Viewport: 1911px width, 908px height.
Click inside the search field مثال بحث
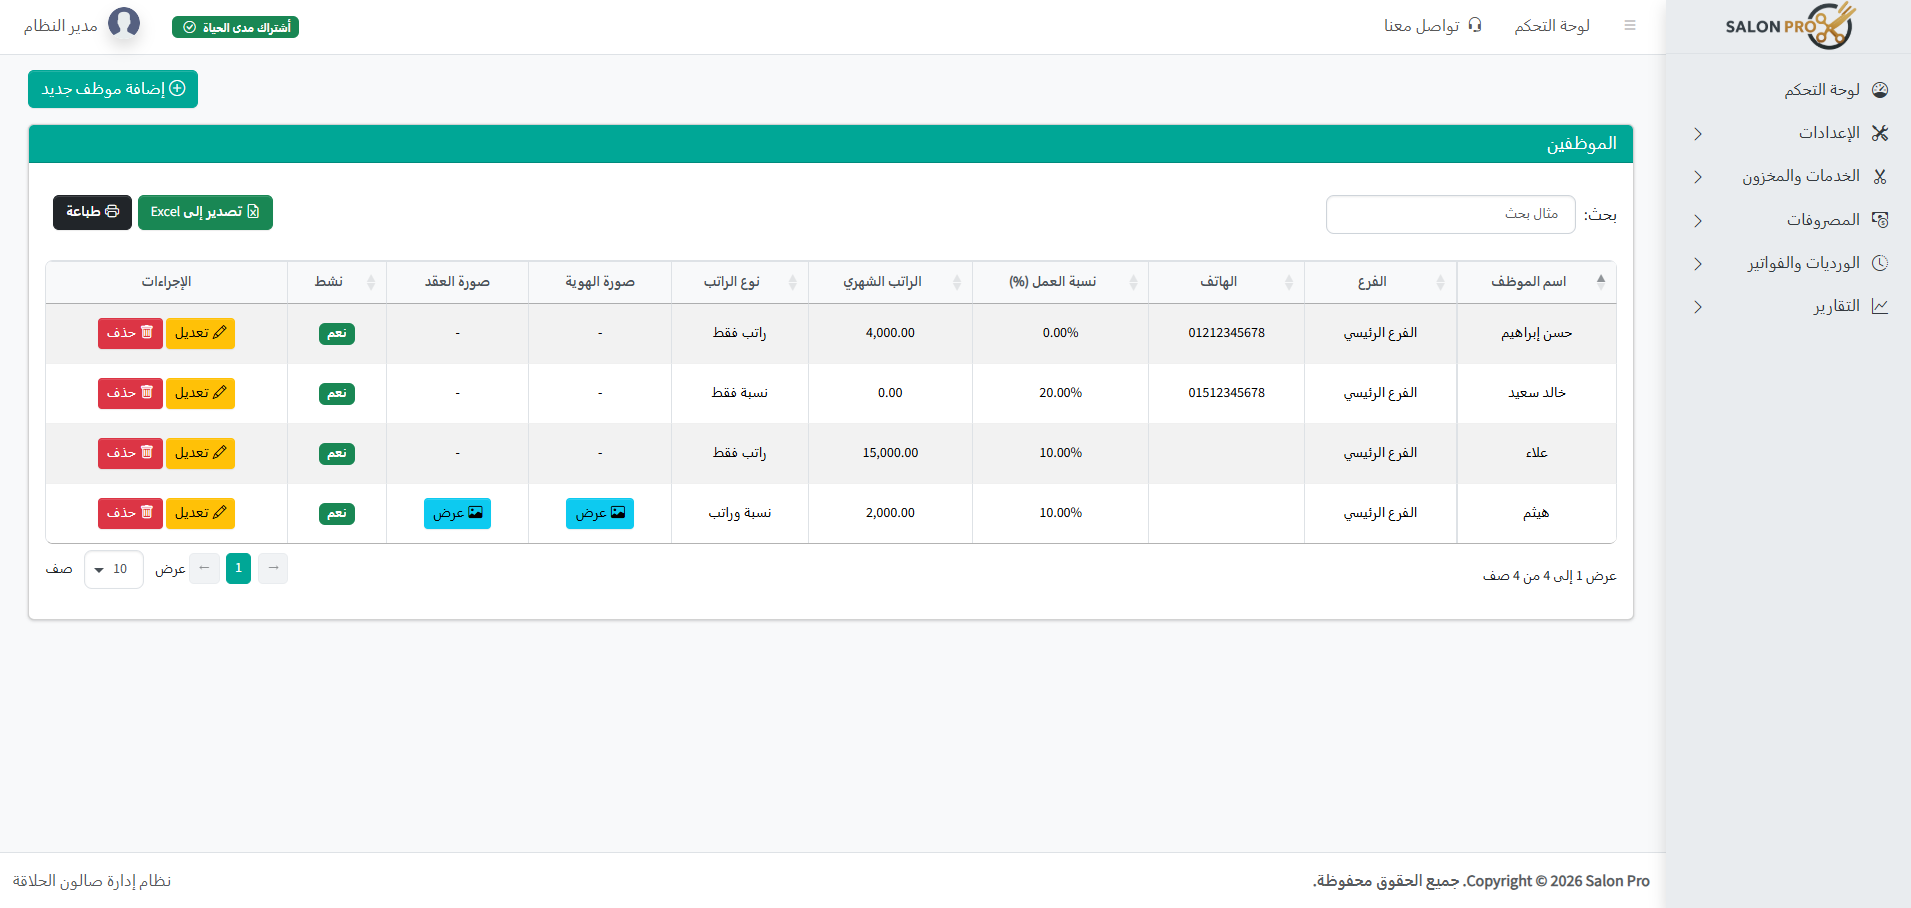[1449, 213]
